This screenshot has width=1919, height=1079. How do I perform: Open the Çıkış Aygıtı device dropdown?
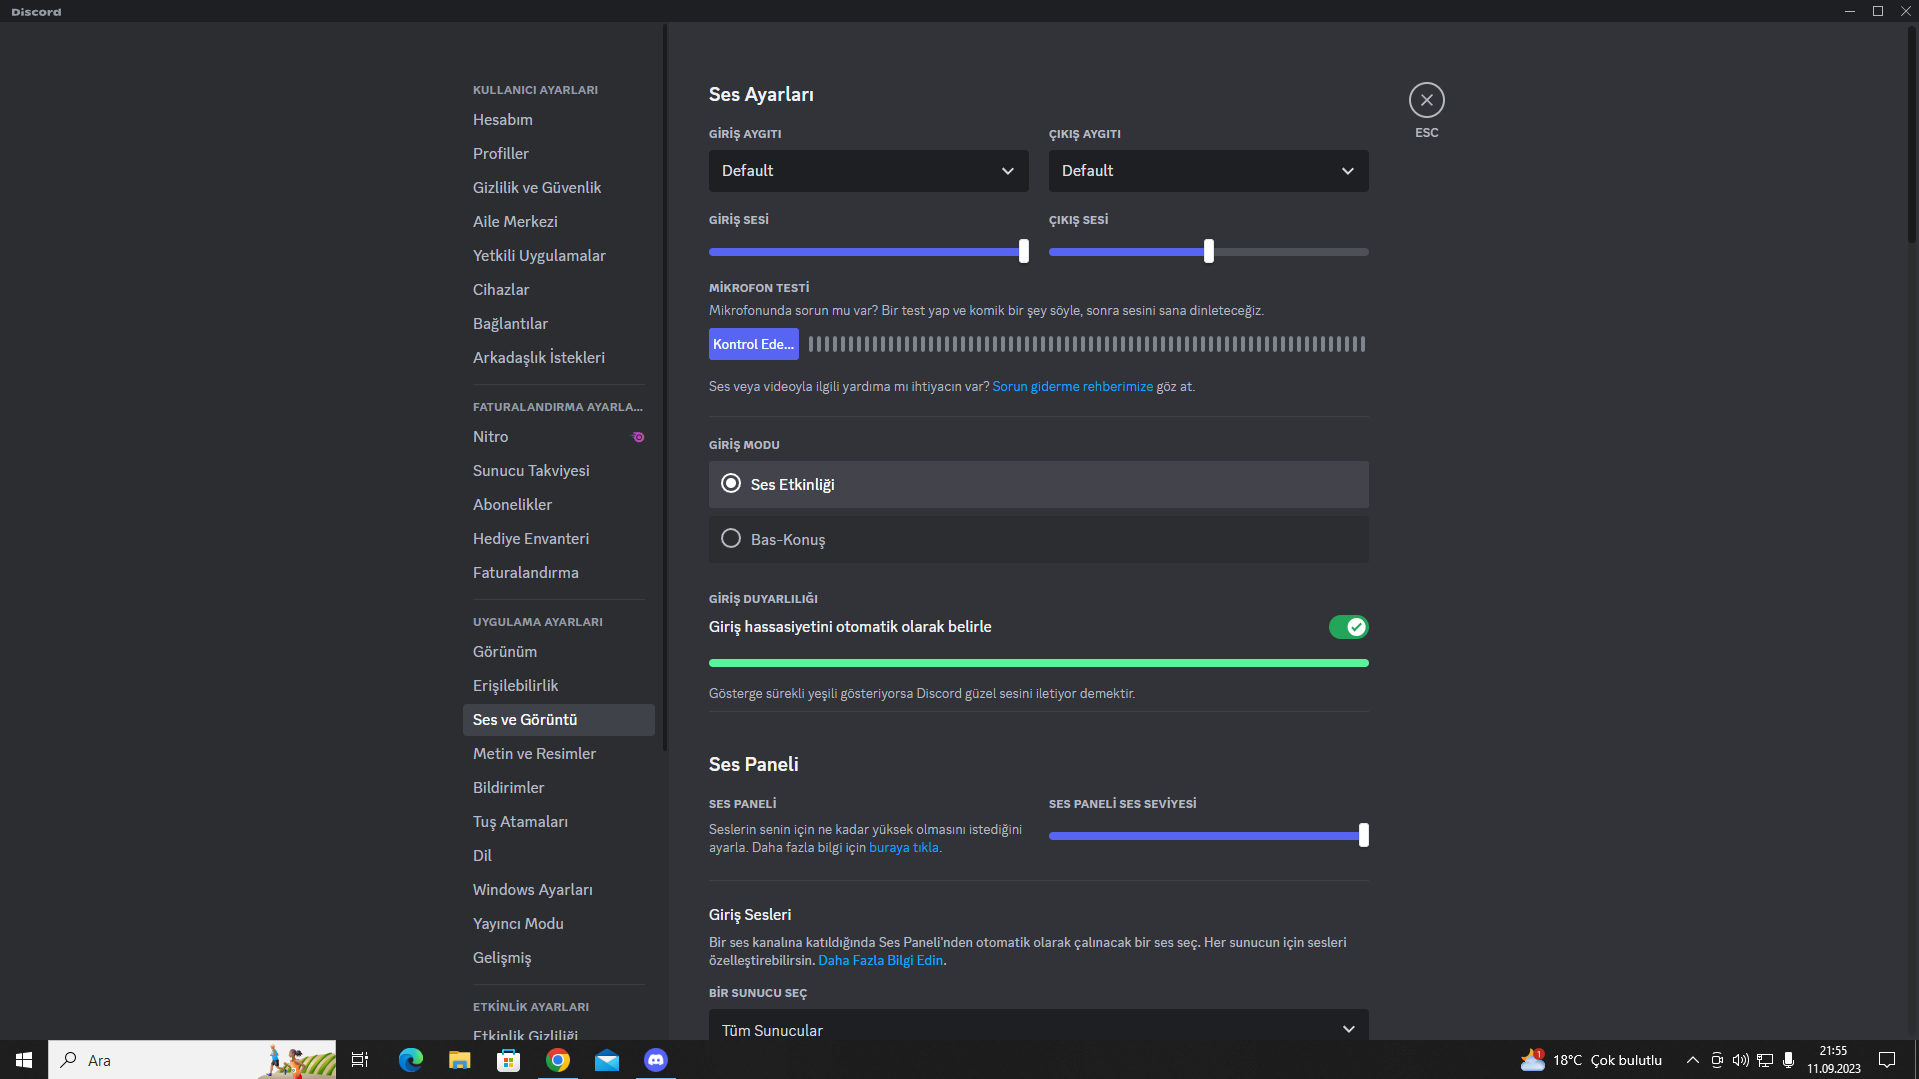pos(1208,171)
